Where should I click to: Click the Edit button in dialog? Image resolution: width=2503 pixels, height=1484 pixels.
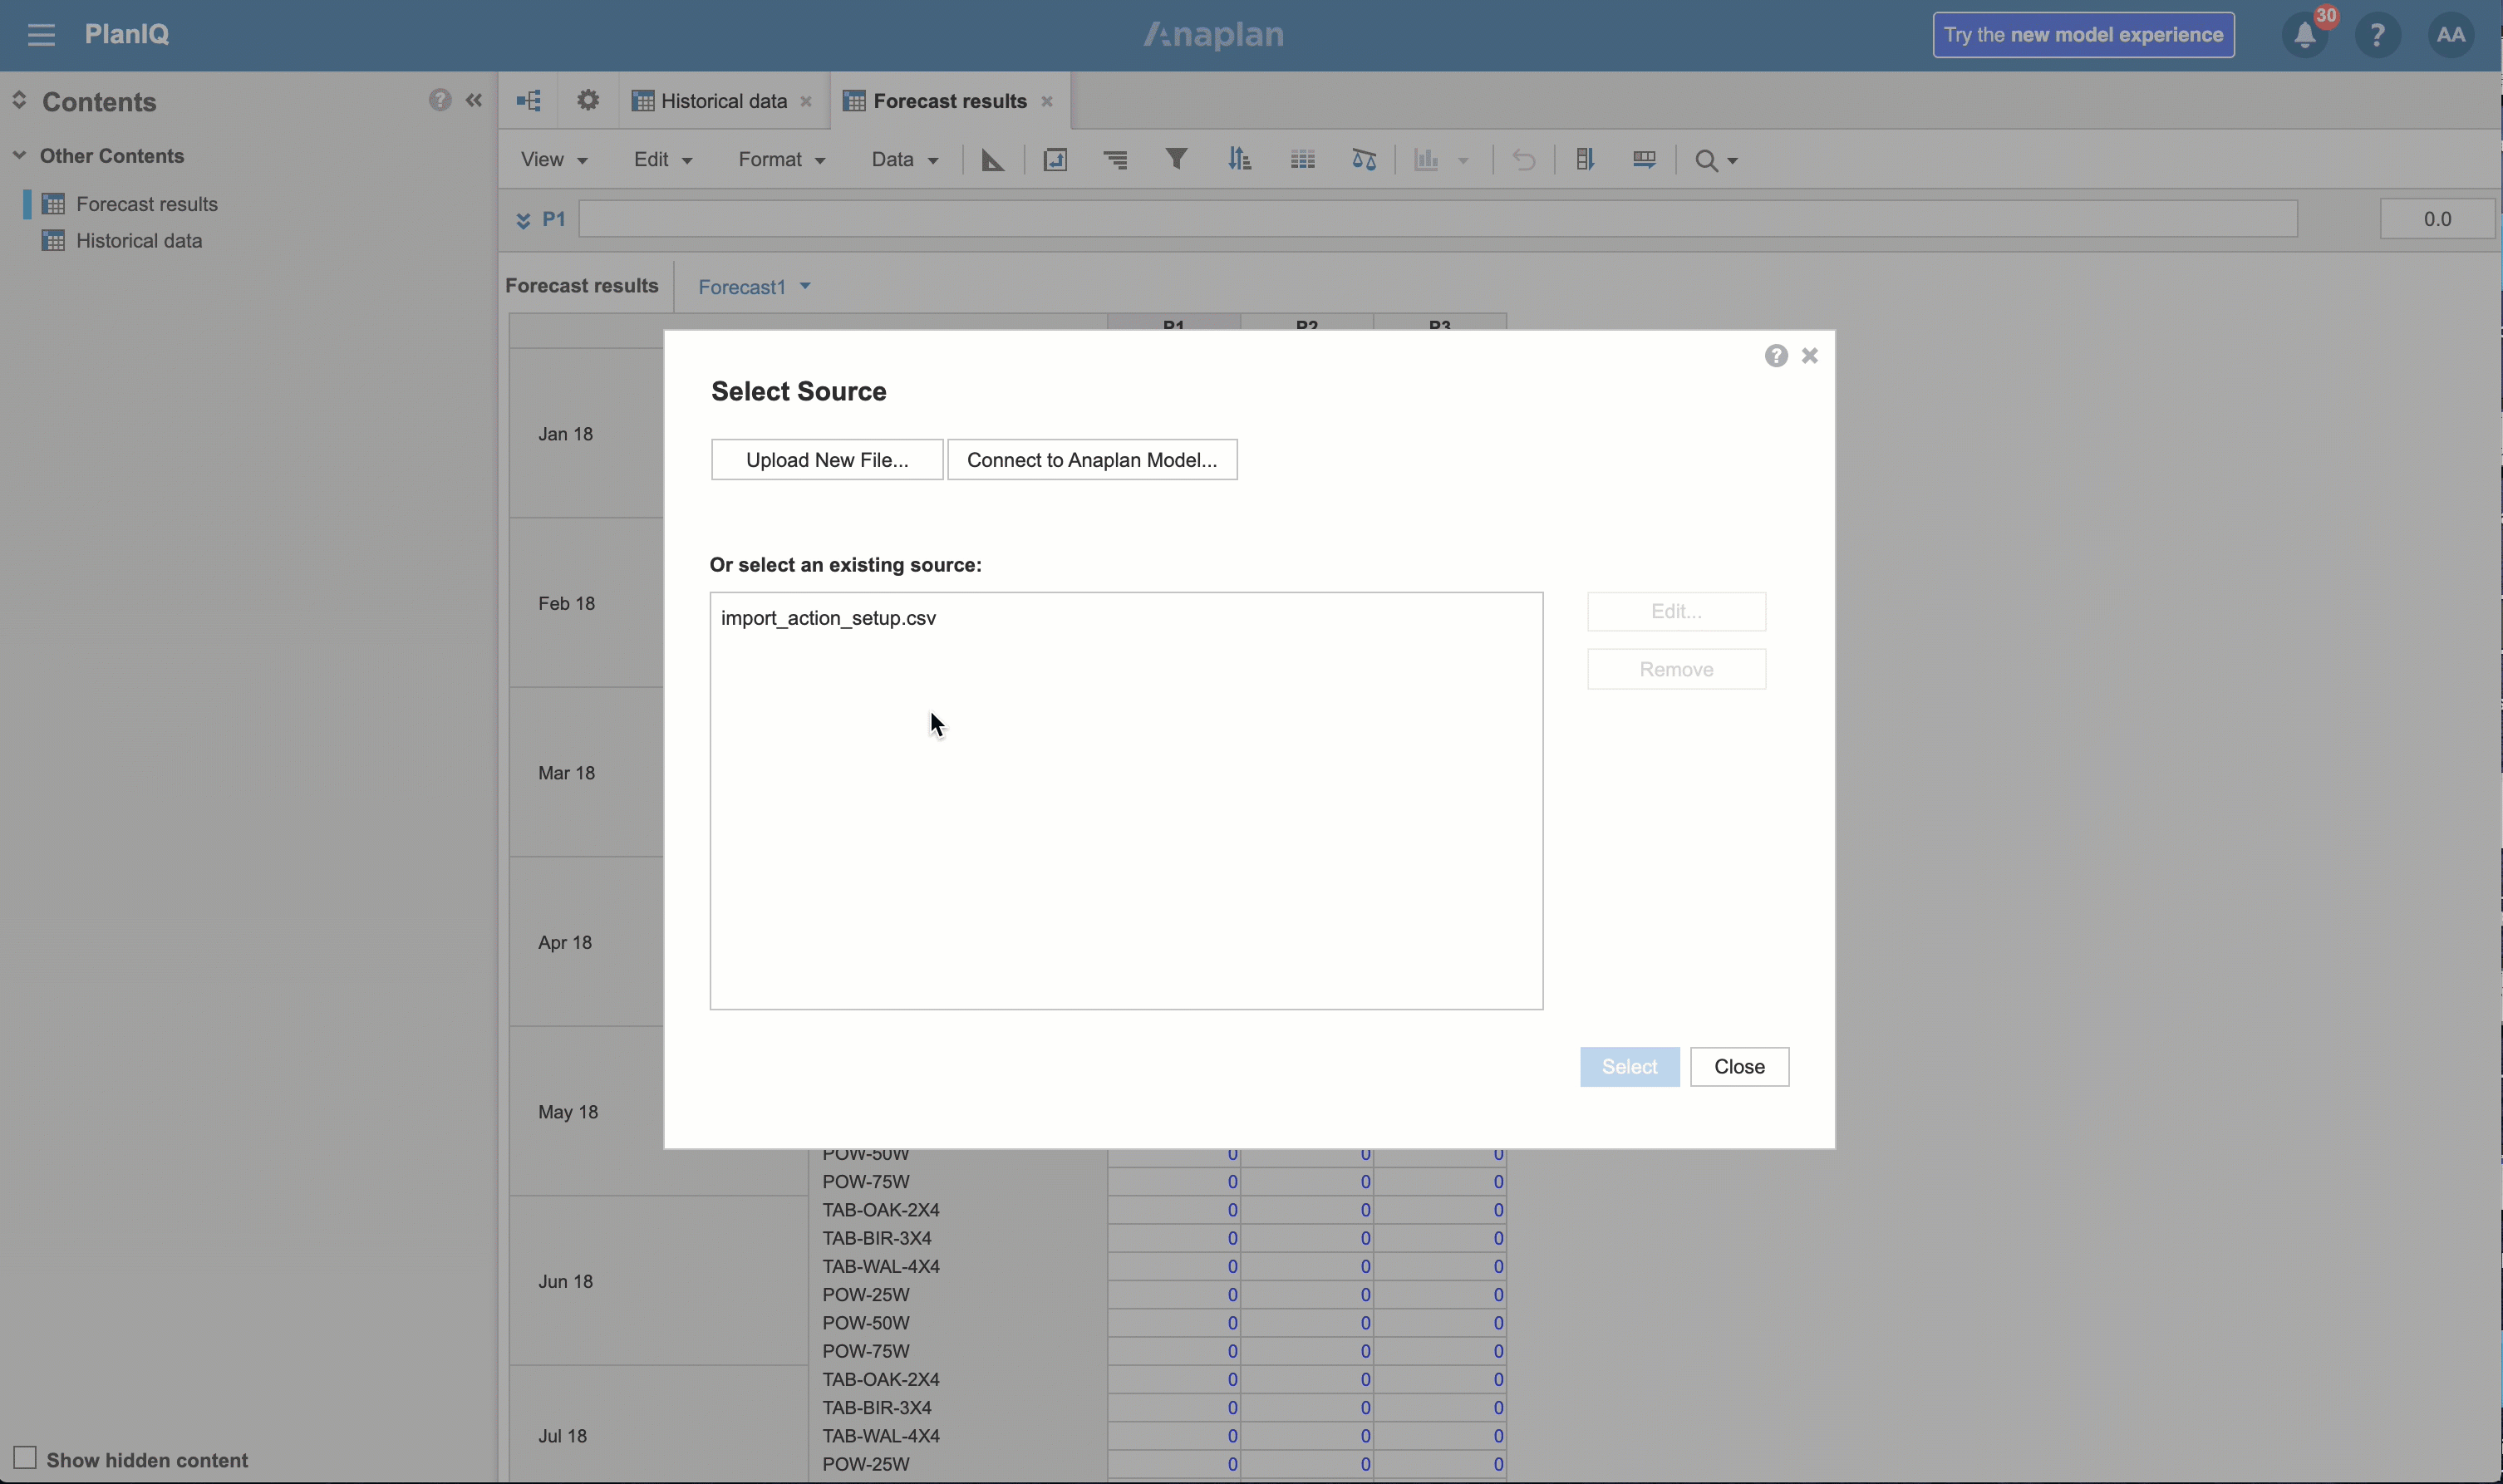(x=1676, y=612)
